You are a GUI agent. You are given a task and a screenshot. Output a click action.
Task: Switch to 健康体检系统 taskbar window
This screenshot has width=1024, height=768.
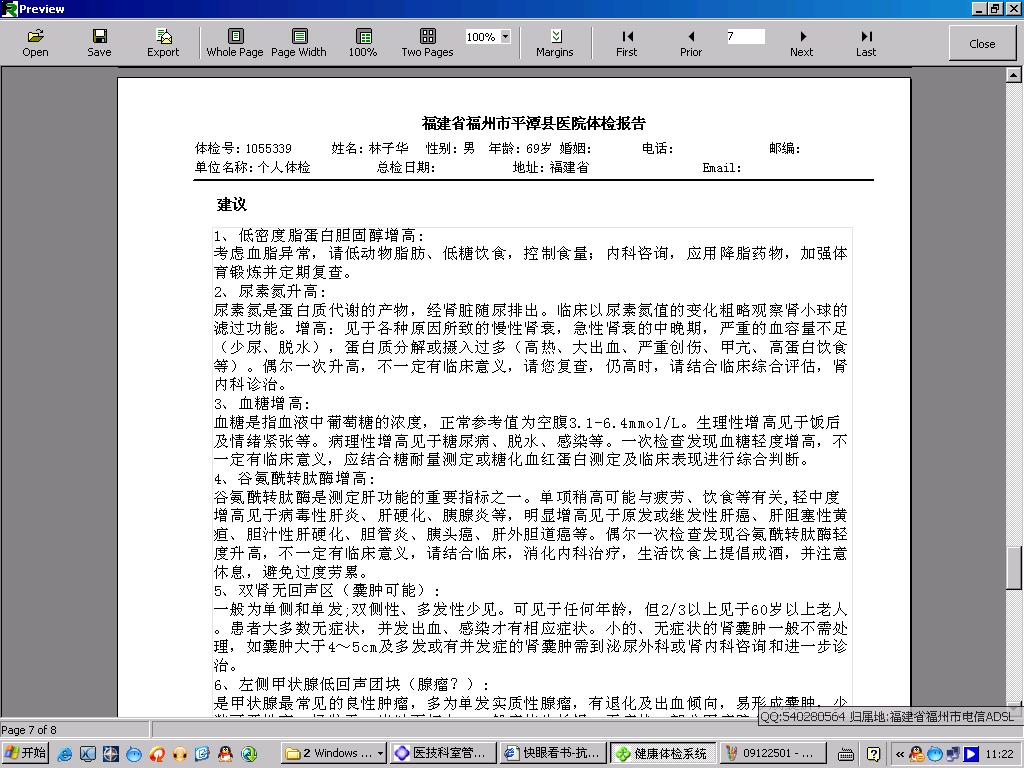[x=662, y=753]
